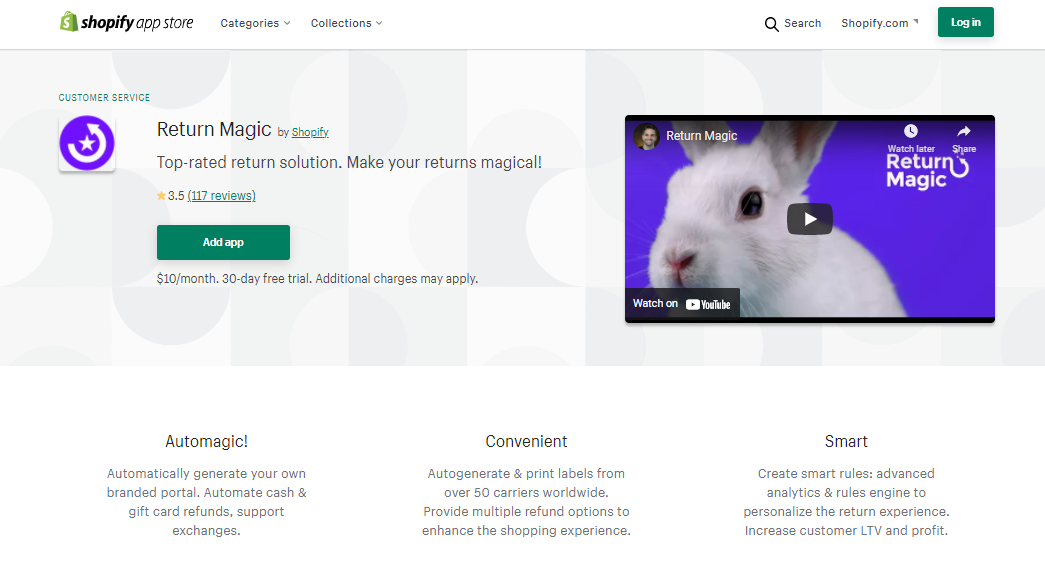This screenshot has height=585, width=1045.
Task: Open the 117 reviews link
Action: click(221, 195)
